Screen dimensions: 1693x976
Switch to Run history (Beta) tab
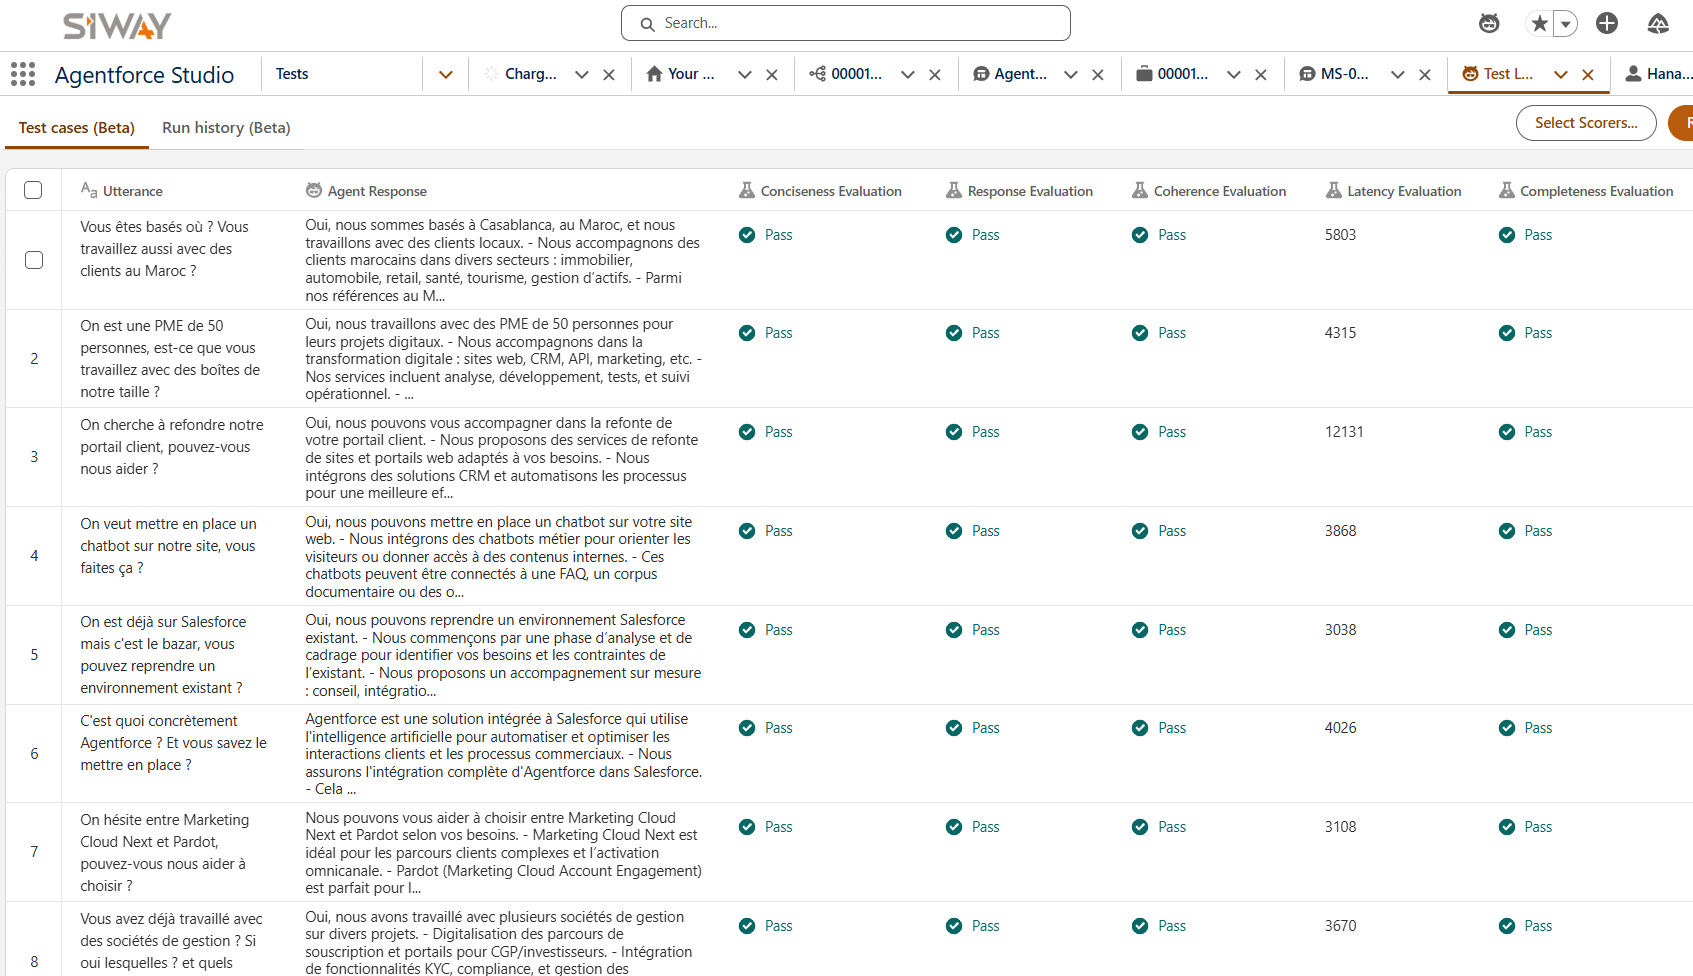[226, 128]
